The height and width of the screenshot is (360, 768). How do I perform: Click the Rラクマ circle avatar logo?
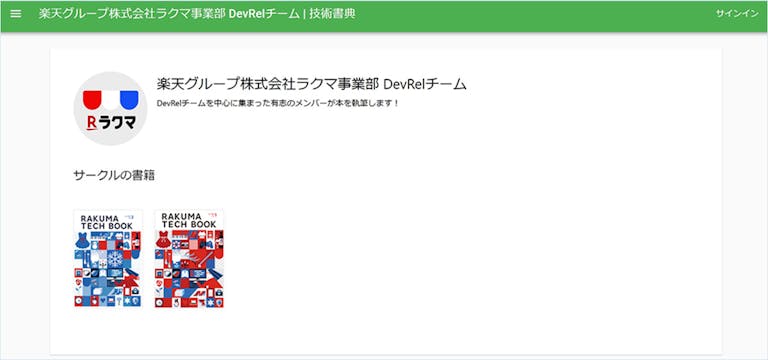(110, 109)
